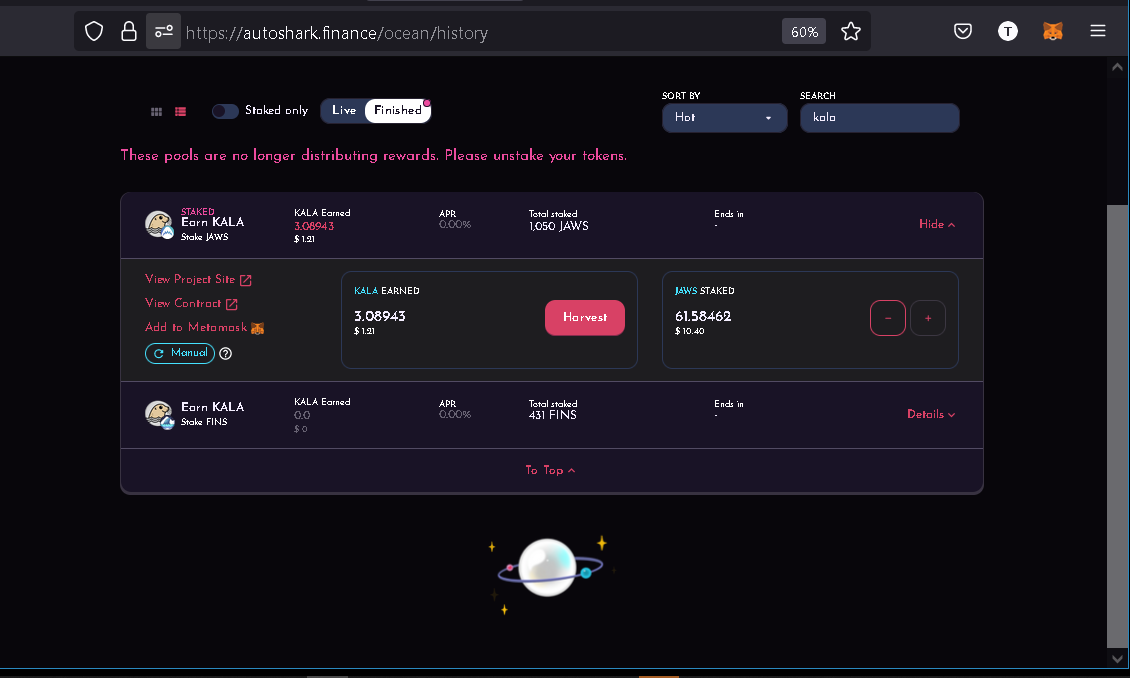Click the scrollbar up arrow
This screenshot has width=1130, height=678.
1117,67
